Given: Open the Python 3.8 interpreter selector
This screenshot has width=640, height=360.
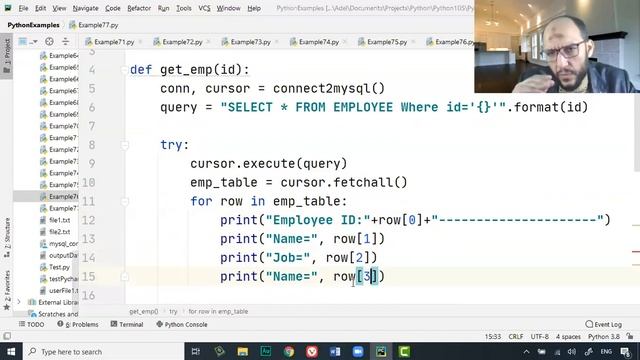Looking at the screenshot, I should click(x=604, y=337).
